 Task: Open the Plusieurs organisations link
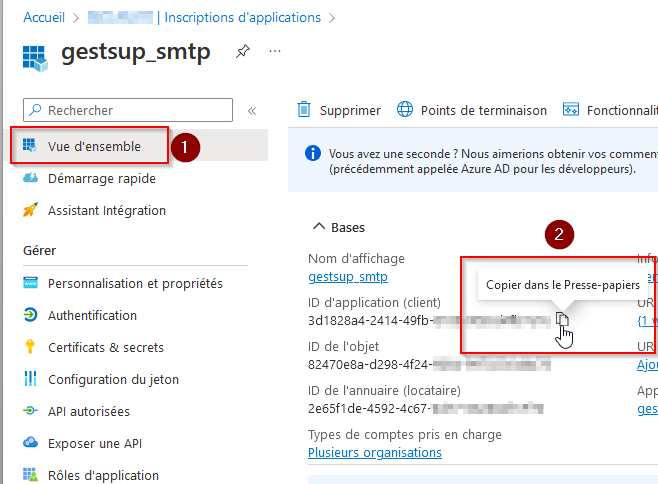(375, 453)
